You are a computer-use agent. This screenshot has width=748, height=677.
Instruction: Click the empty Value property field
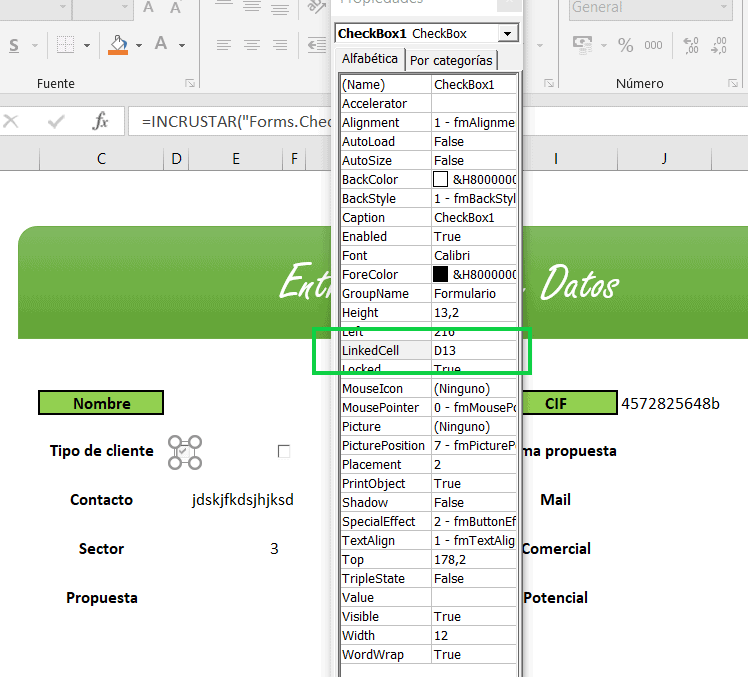[x=474, y=598]
